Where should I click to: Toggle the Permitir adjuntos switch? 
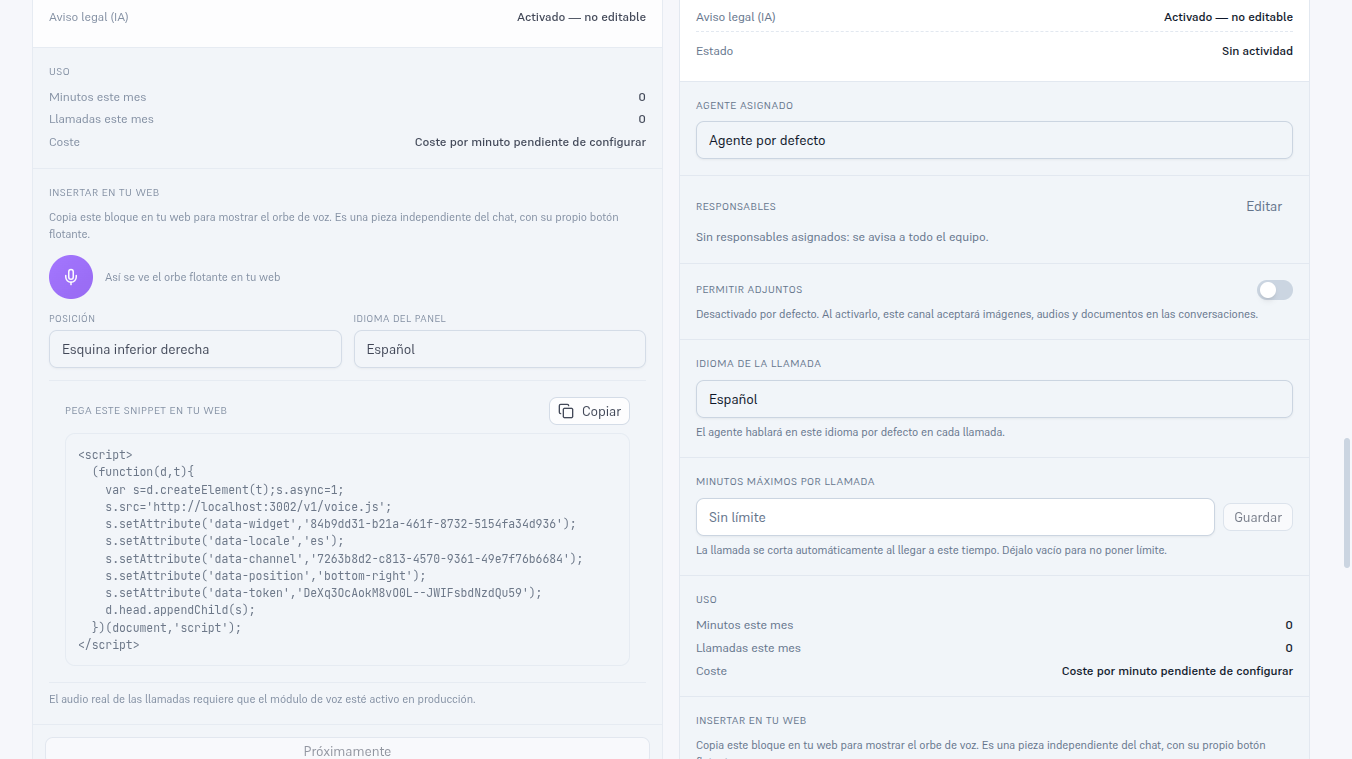point(1275,290)
